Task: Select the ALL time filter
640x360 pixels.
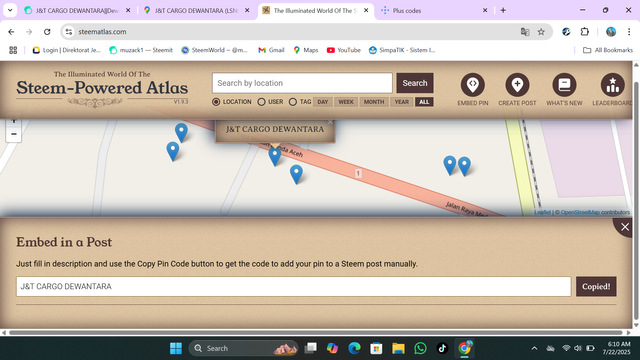Action: coord(424,102)
